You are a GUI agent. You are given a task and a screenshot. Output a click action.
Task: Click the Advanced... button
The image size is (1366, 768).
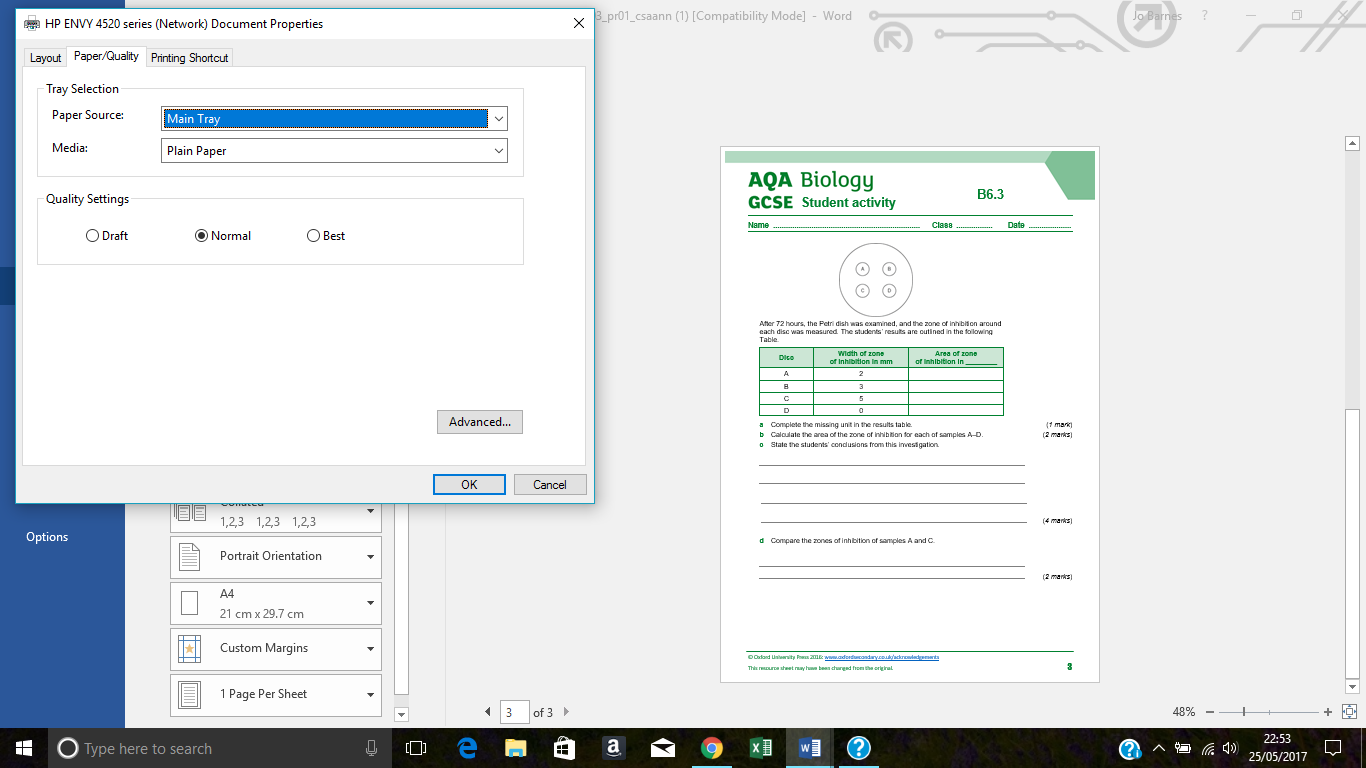tap(479, 422)
